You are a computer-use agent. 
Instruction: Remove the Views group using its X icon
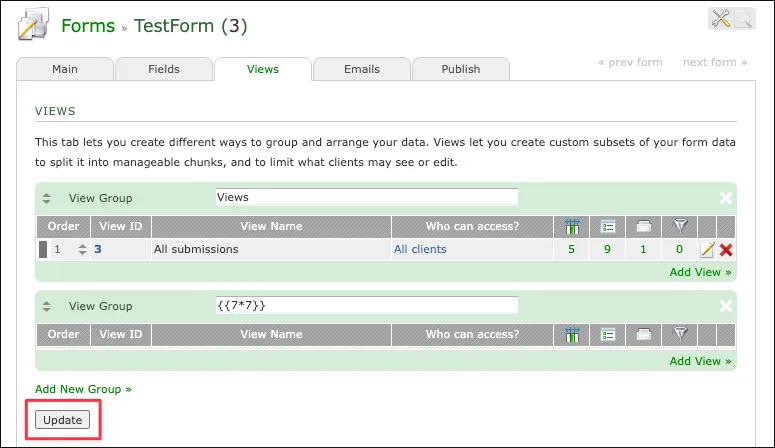point(726,198)
